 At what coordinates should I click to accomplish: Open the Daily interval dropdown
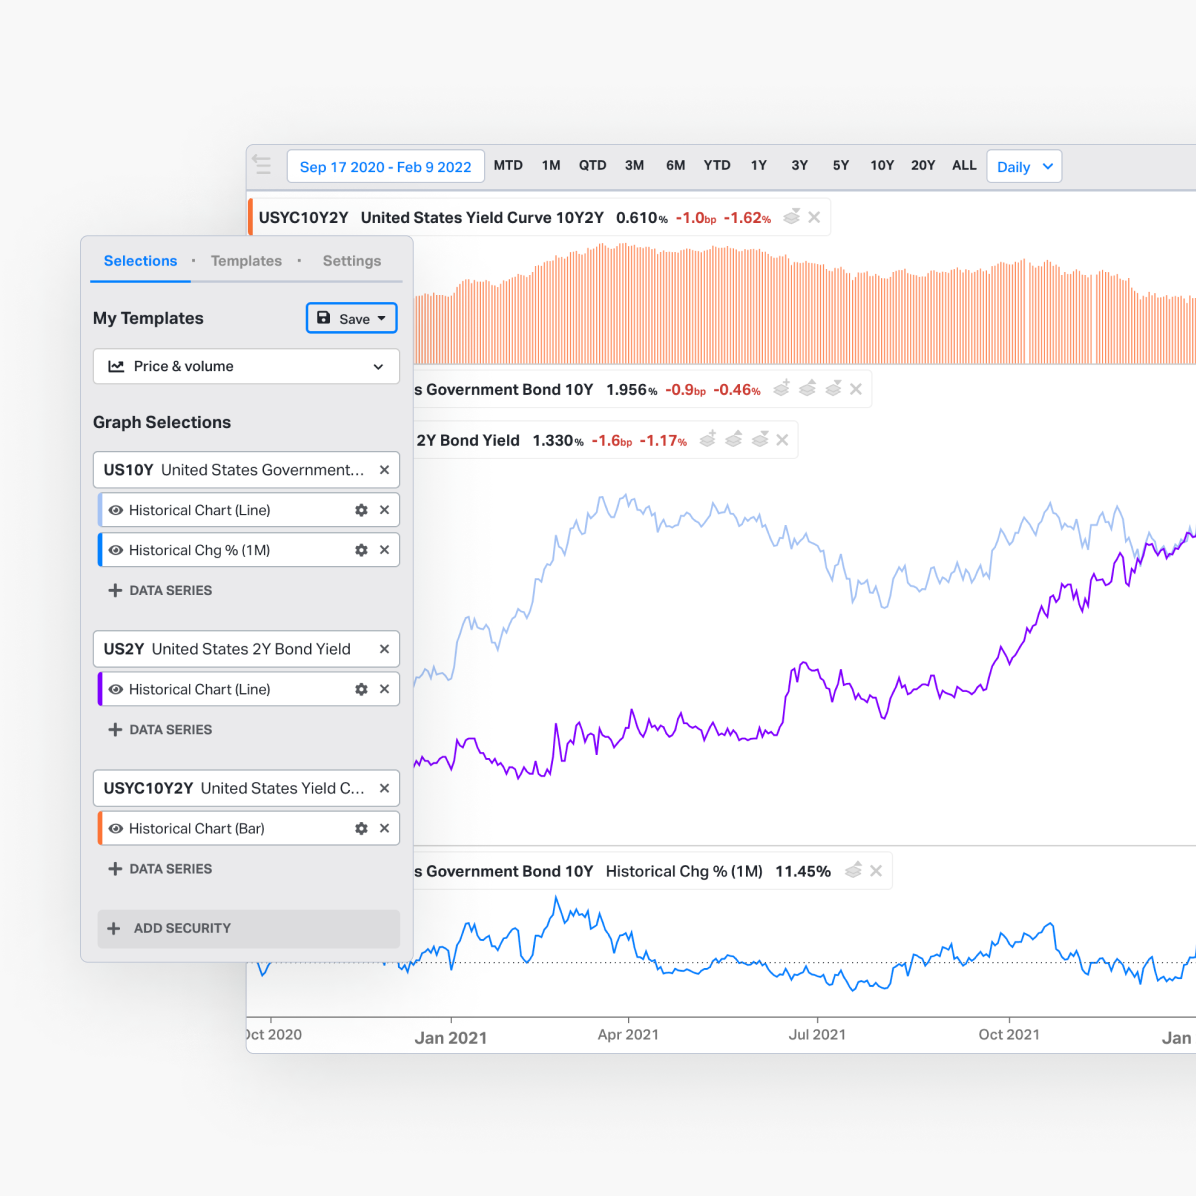(1024, 167)
